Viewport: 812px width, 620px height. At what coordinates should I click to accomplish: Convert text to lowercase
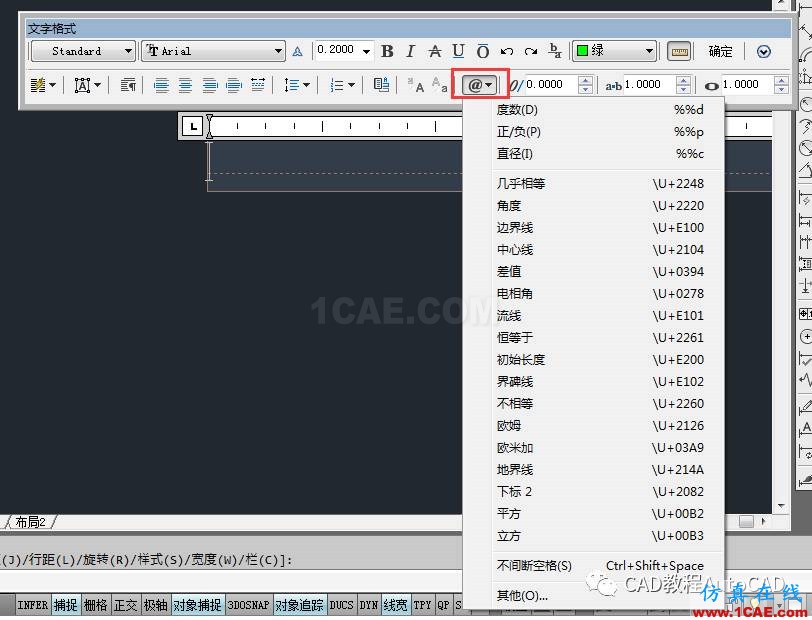pyautogui.click(x=440, y=84)
